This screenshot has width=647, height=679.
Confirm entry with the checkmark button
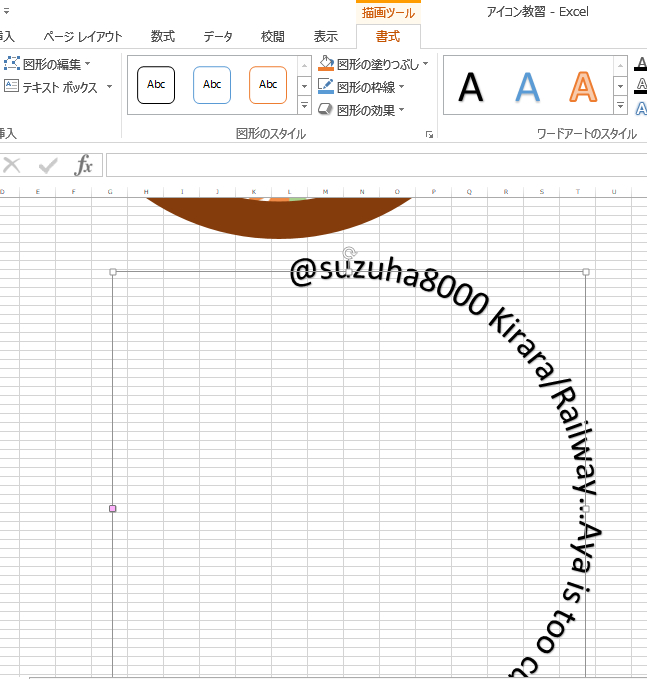point(48,165)
